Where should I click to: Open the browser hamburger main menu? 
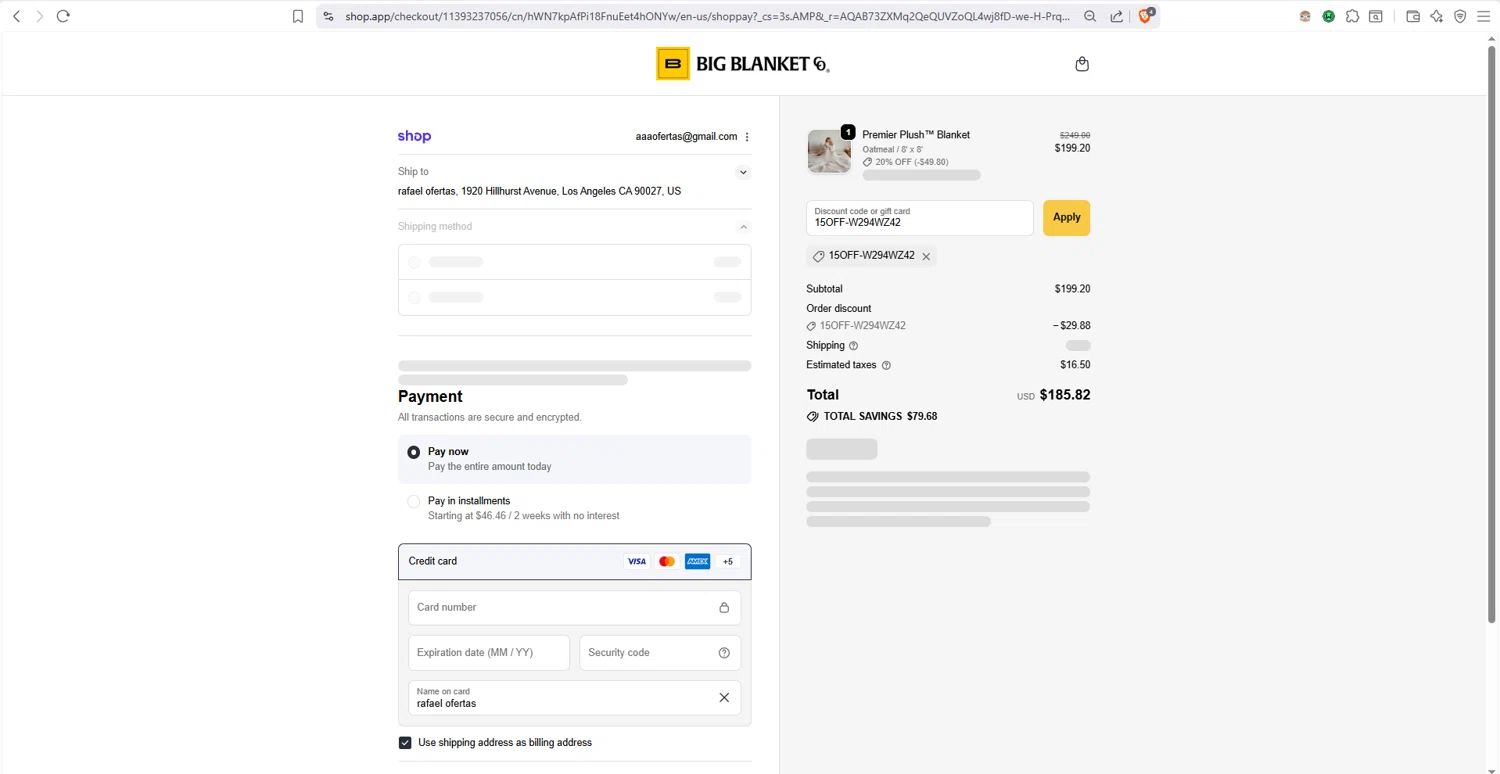click(x=1484, y=16)
